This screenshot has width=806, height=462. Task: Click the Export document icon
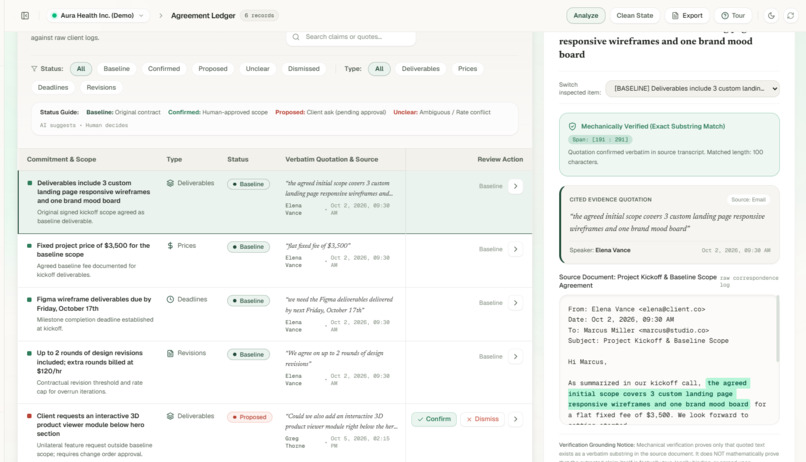point(675,15)
